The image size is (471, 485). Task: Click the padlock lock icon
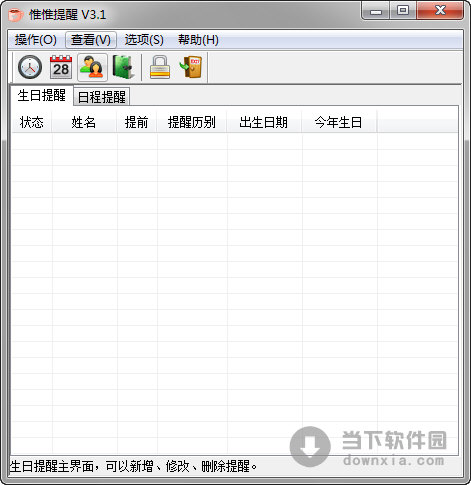160,67
